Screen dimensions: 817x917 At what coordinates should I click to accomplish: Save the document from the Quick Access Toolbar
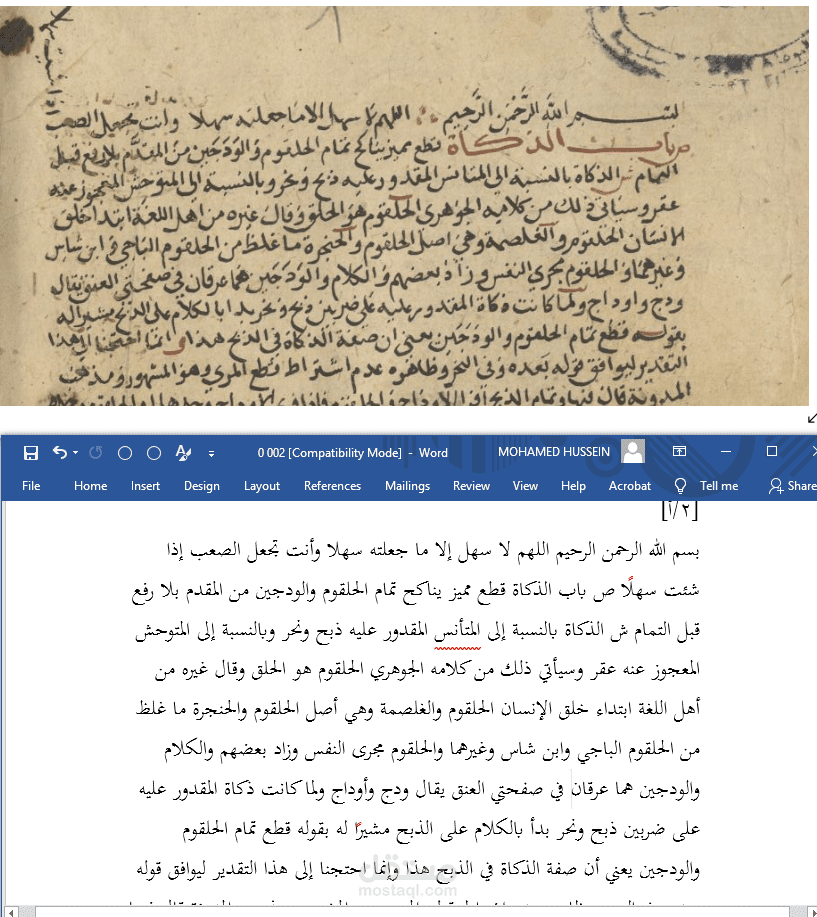pyautogui.click(x=30, y=452)
